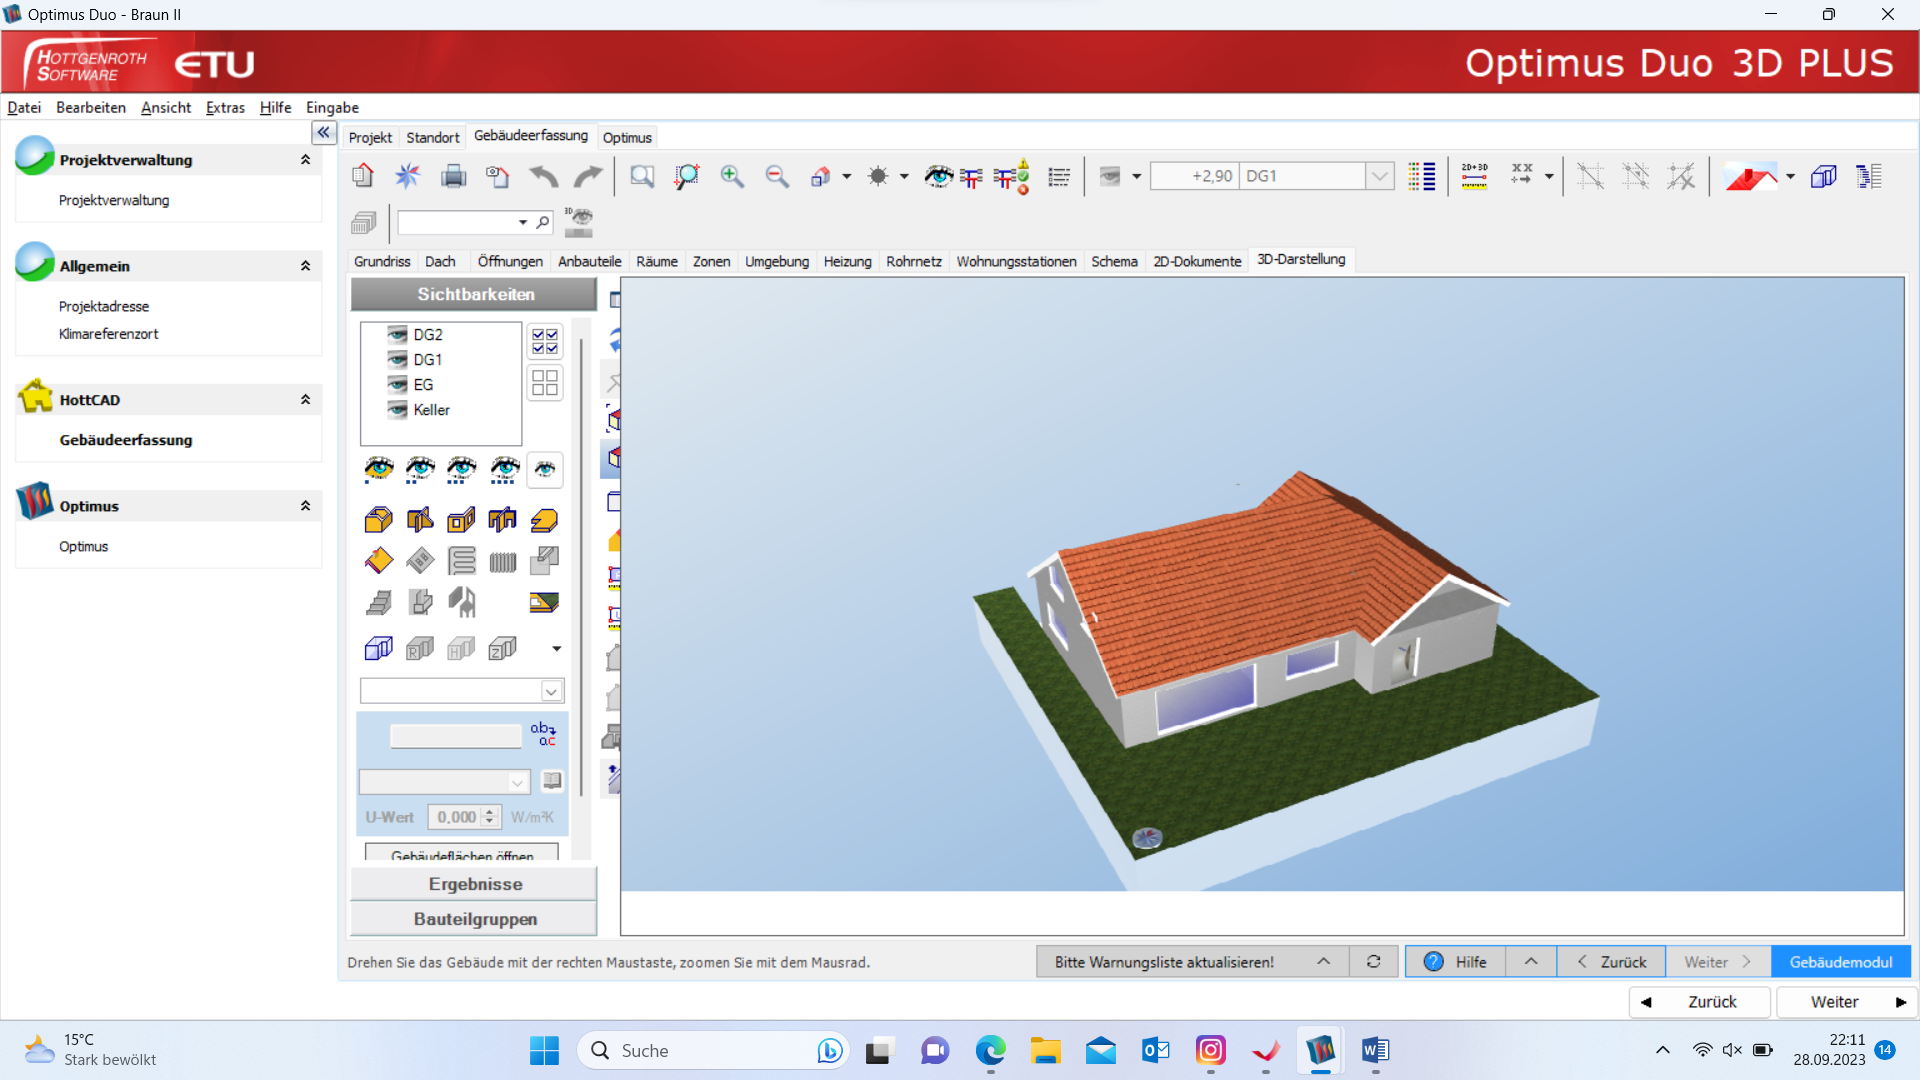Collapse the HottCAD sidebar section

coord(305,400)
